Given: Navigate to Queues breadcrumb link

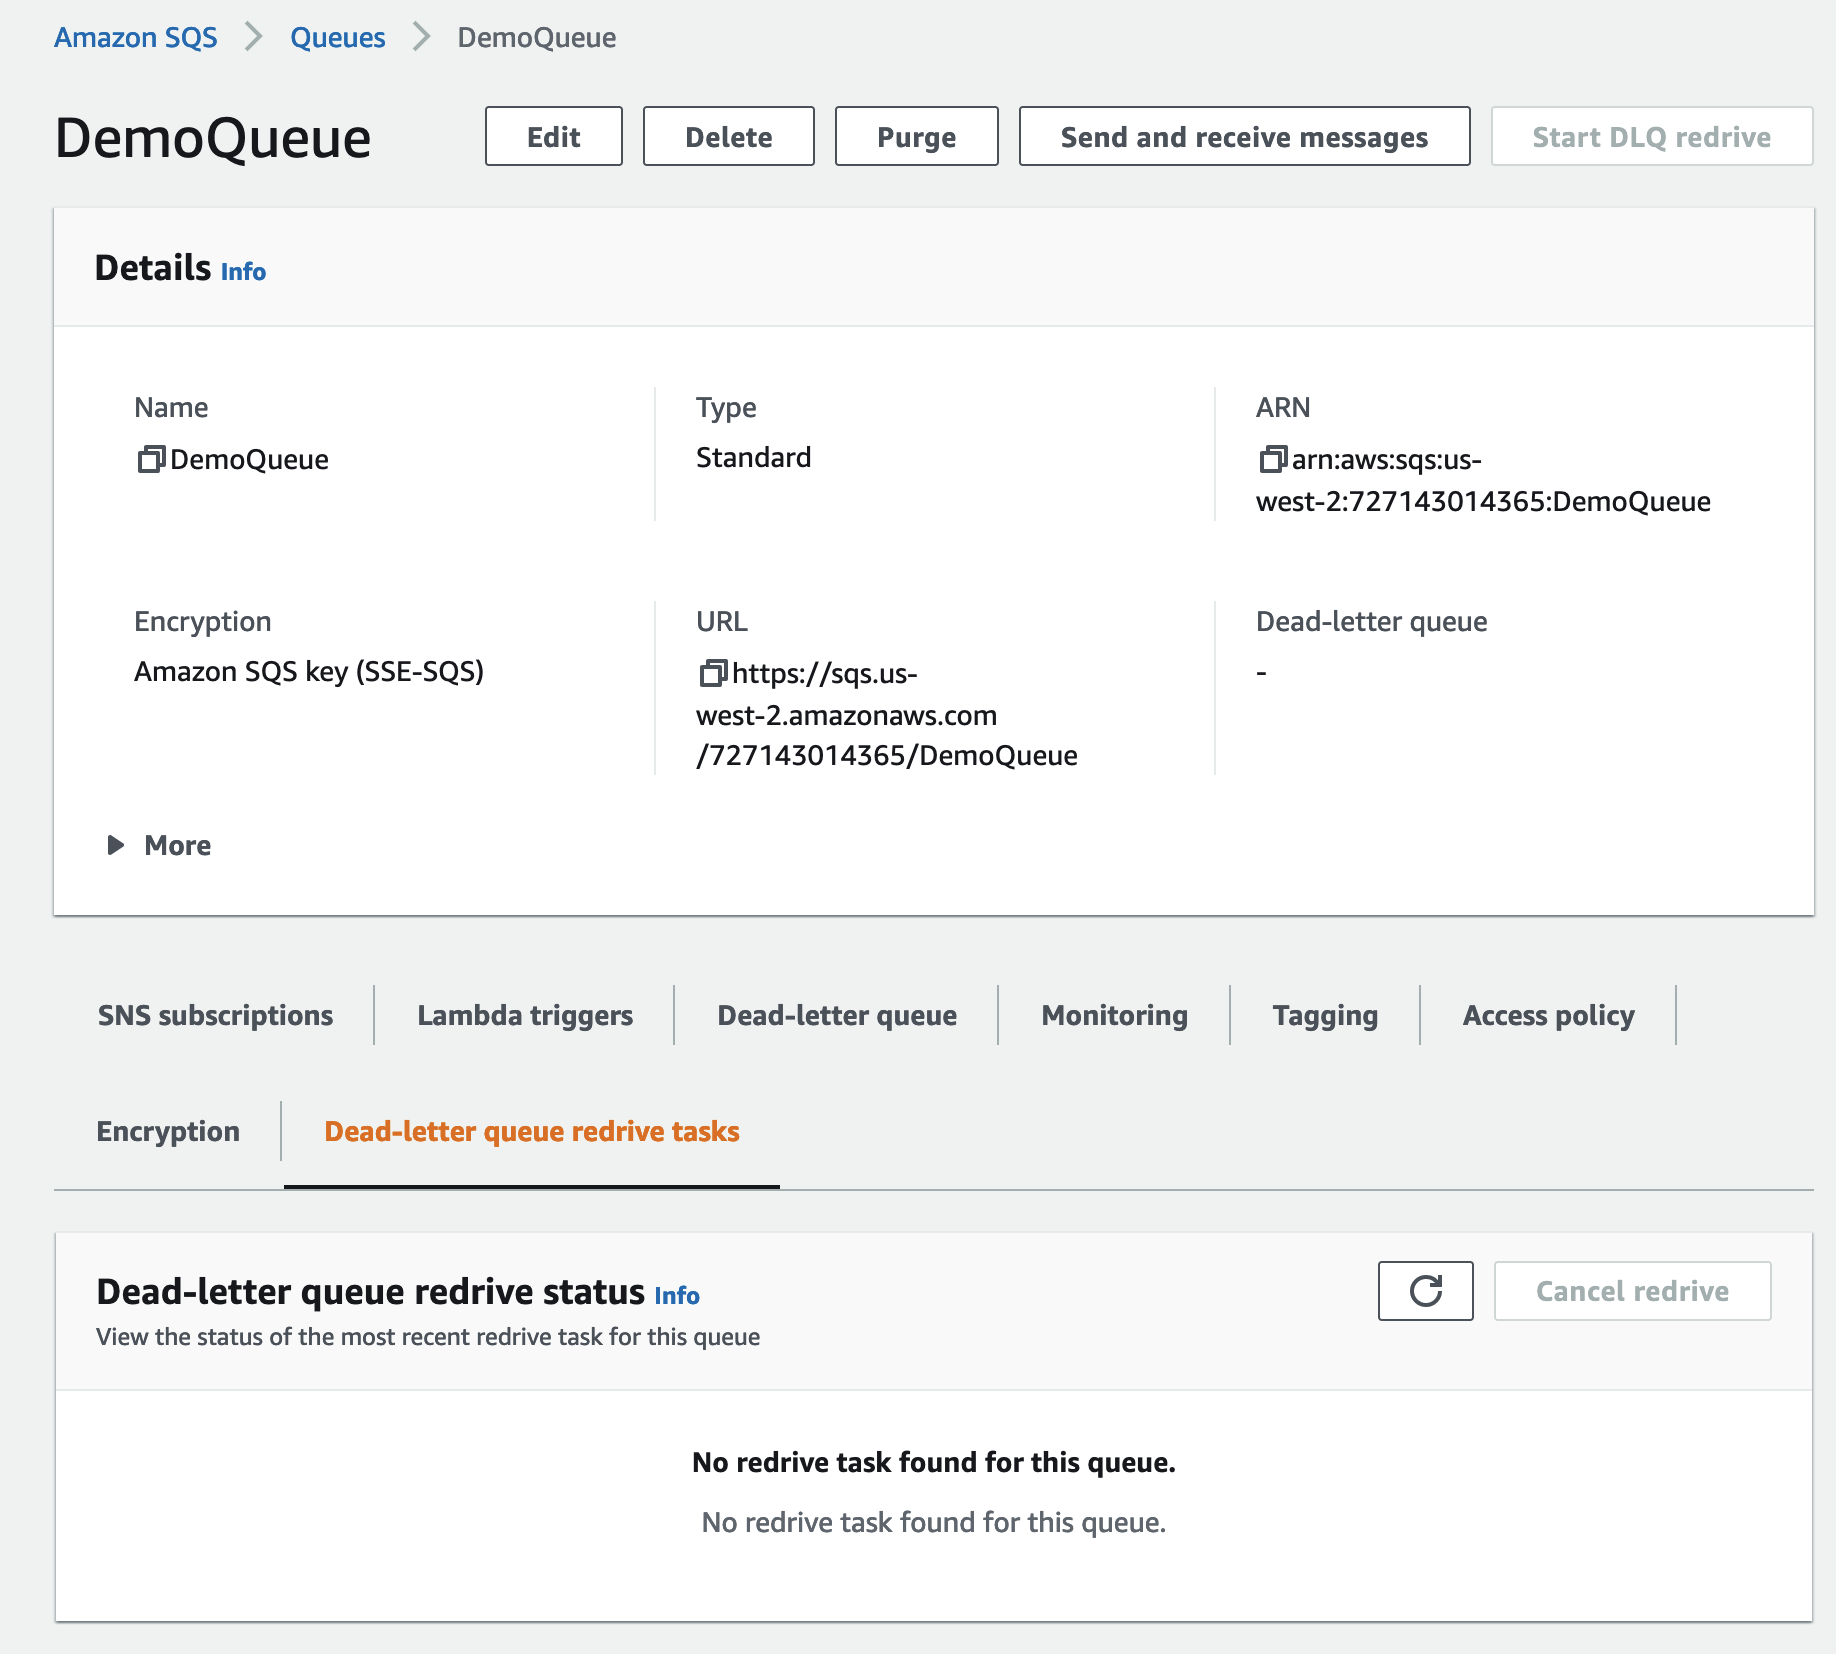Looking at the screenshot, I should pyautogui.click(x=338, y=37).
